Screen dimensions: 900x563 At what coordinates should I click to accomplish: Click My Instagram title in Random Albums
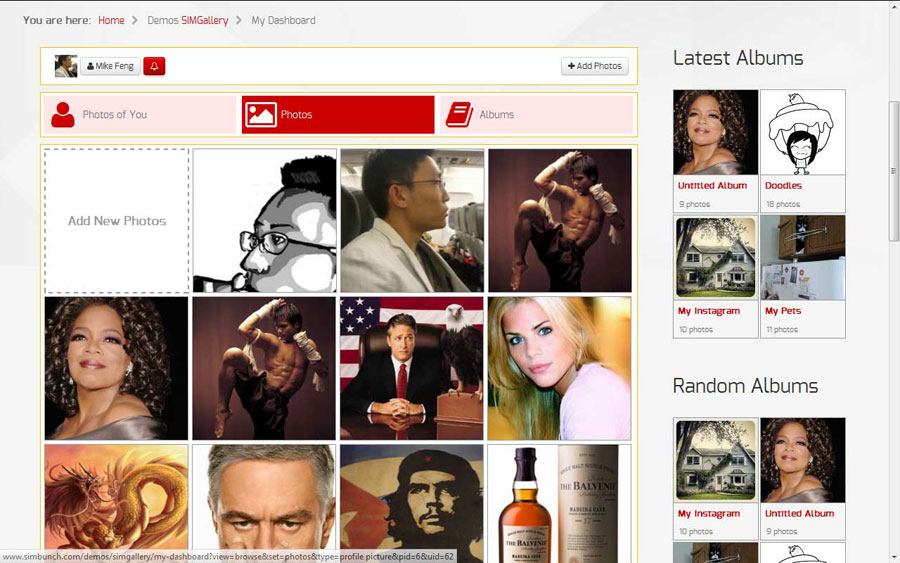(709, 514)
